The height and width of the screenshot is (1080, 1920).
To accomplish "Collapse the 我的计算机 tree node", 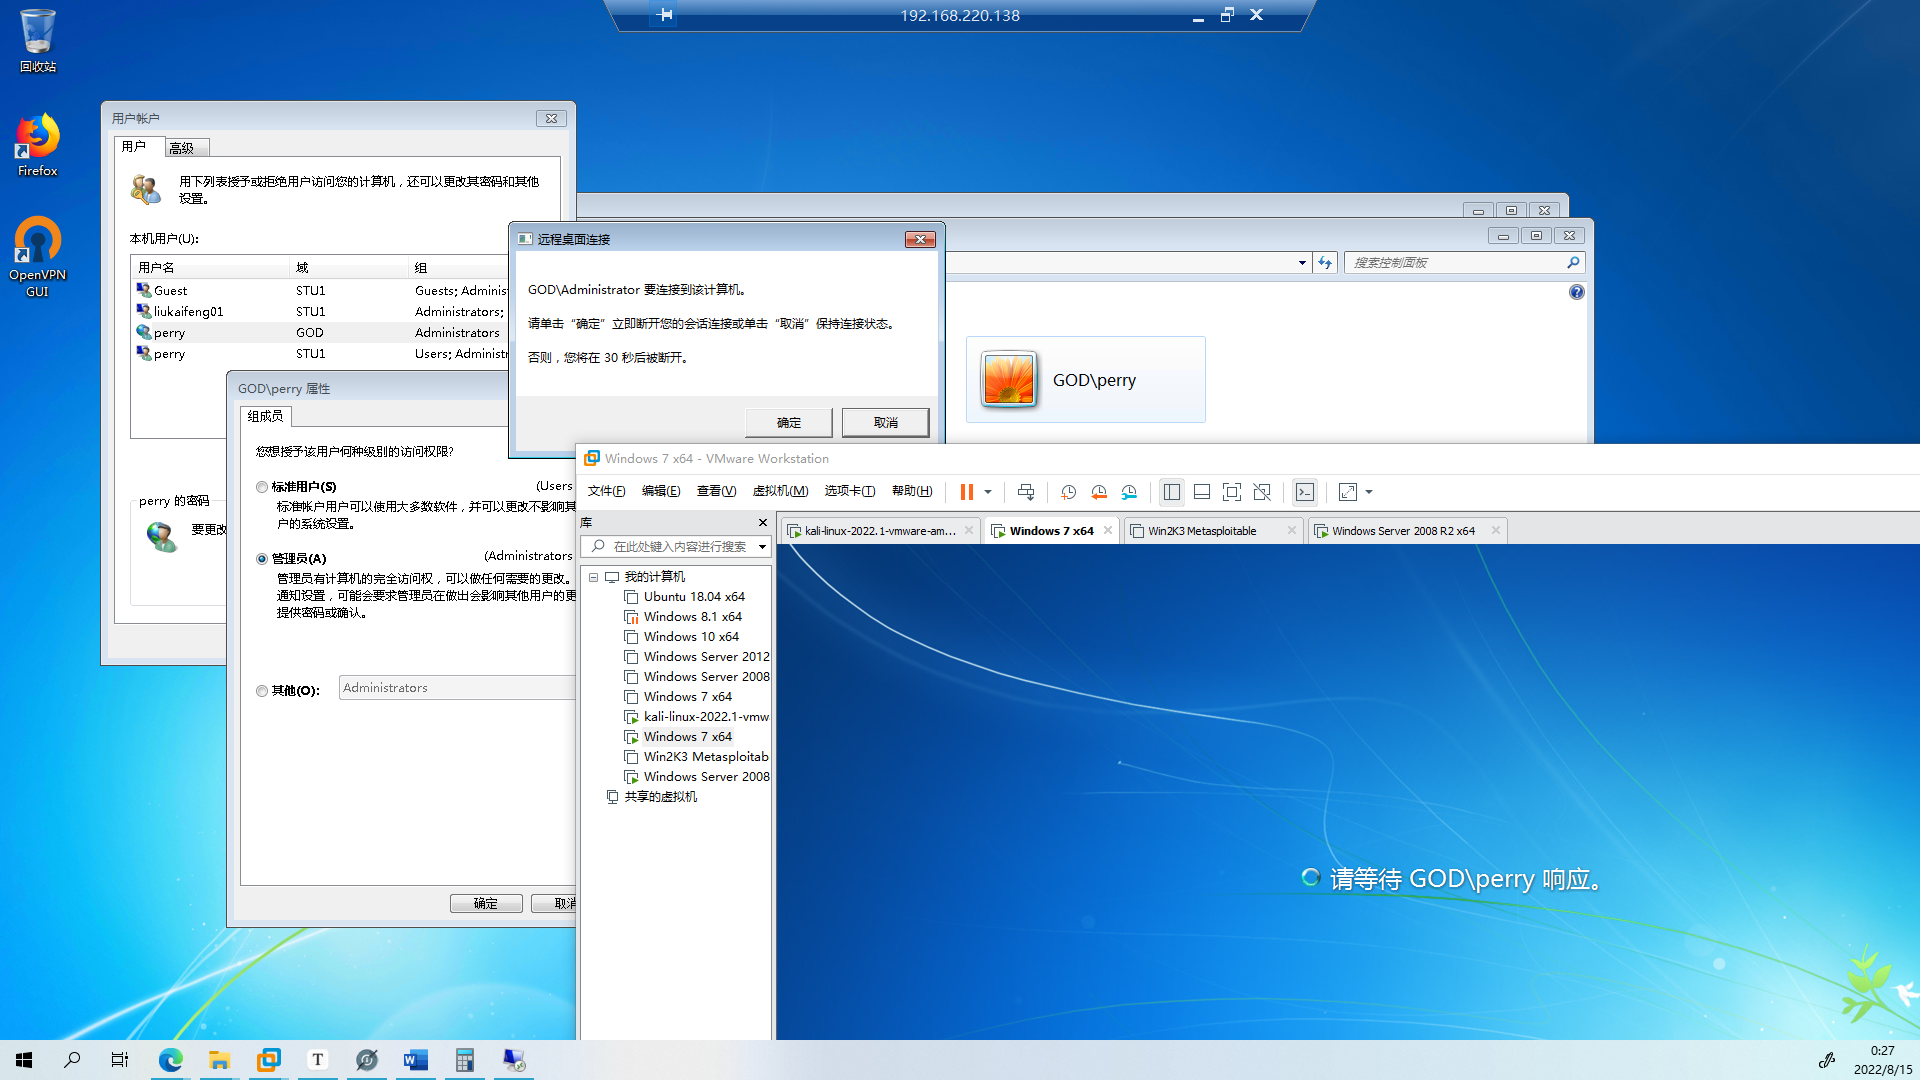I will pyautogui.click(x=593, y=577).
